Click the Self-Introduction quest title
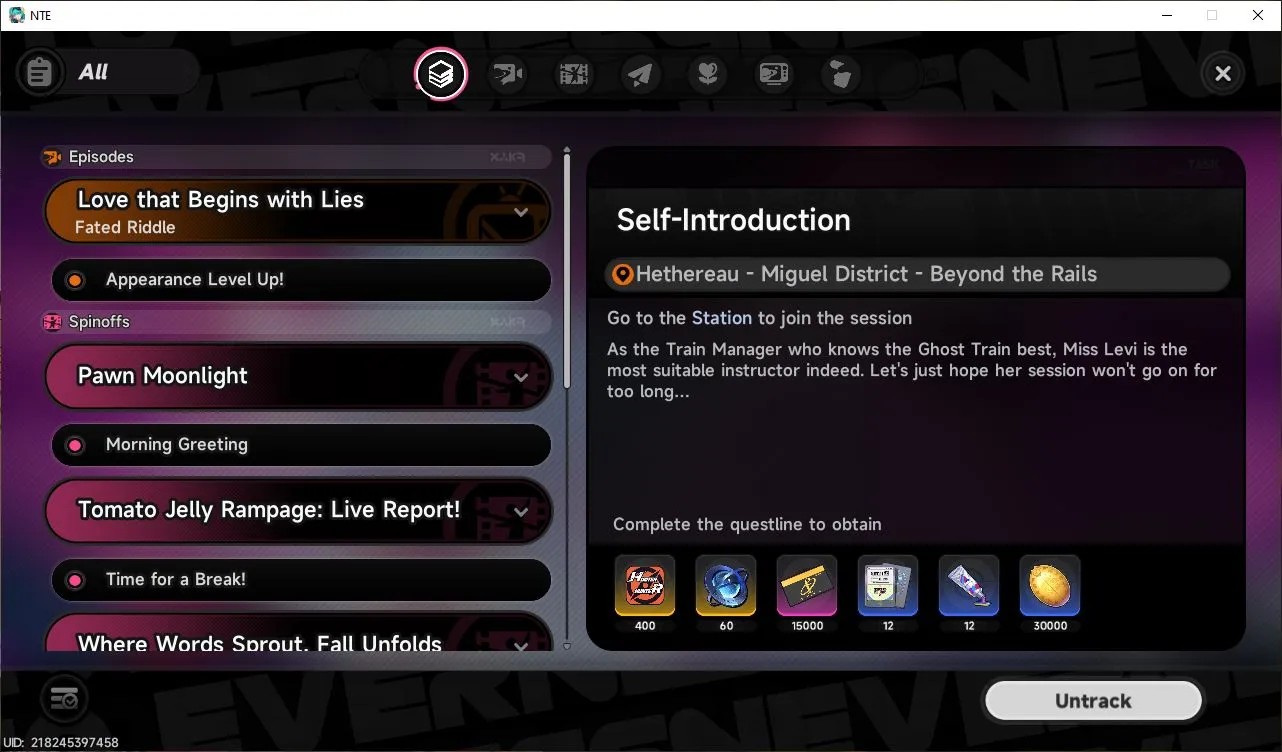This screenshot has width=1282, height=752. point(733,220)
